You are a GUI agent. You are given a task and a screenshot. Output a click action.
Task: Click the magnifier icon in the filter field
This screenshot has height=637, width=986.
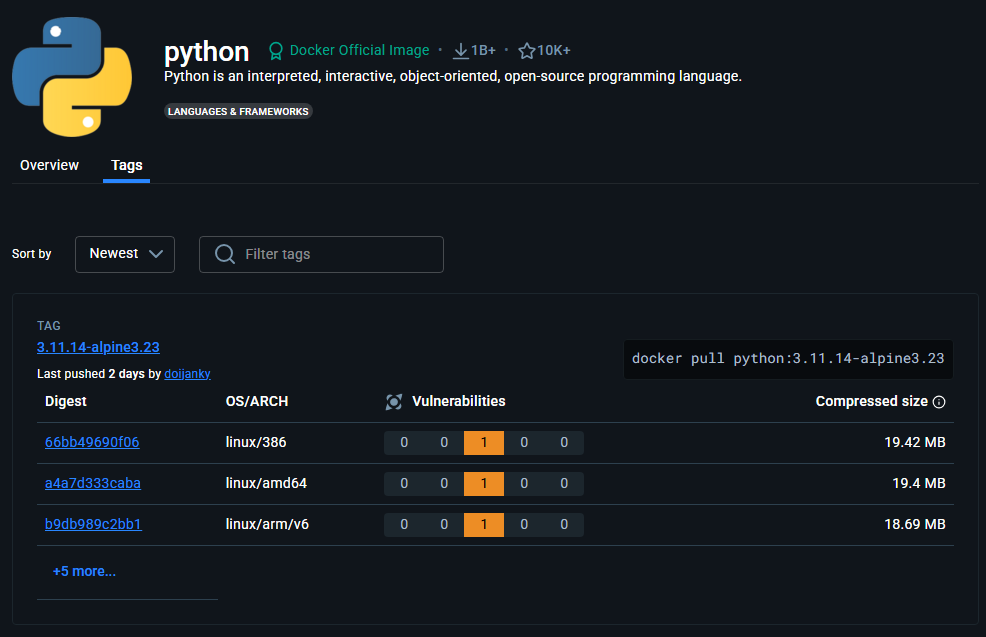click(224, 254)
